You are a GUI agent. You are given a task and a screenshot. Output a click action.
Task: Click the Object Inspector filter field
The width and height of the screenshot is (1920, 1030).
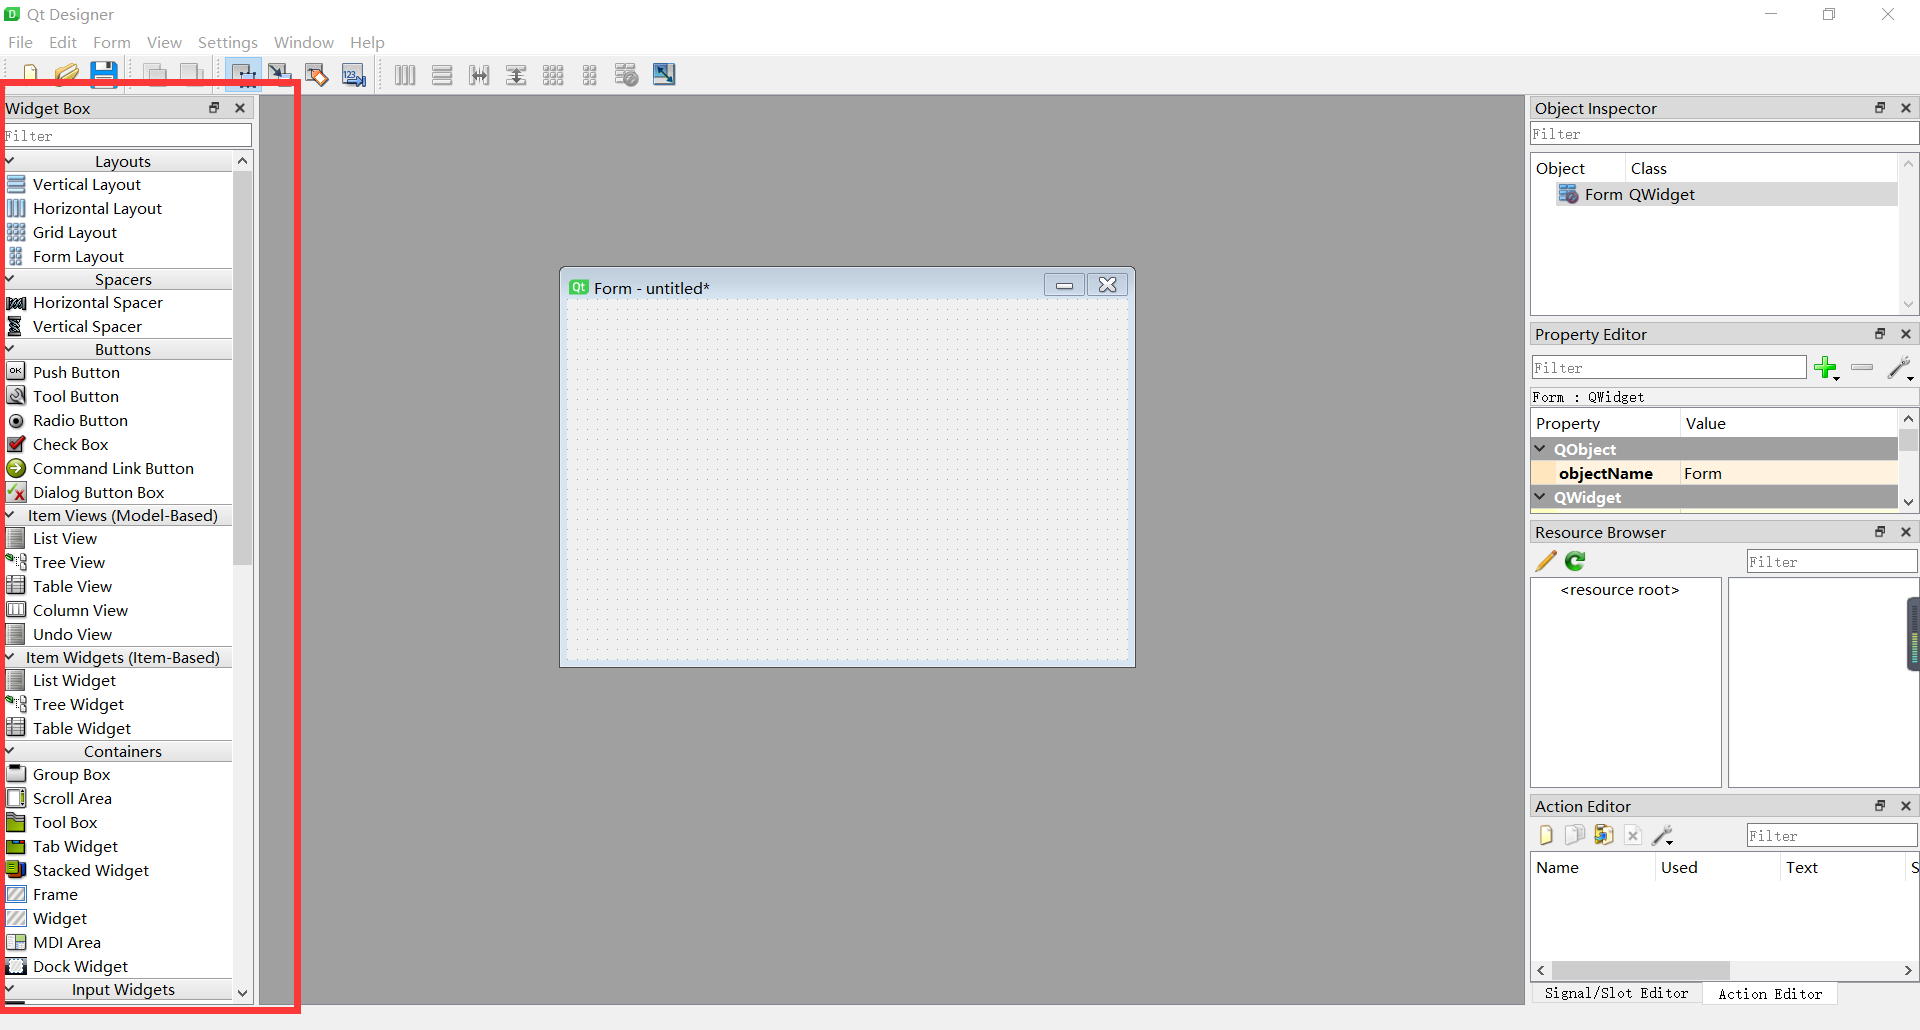tap(1724, 134)
